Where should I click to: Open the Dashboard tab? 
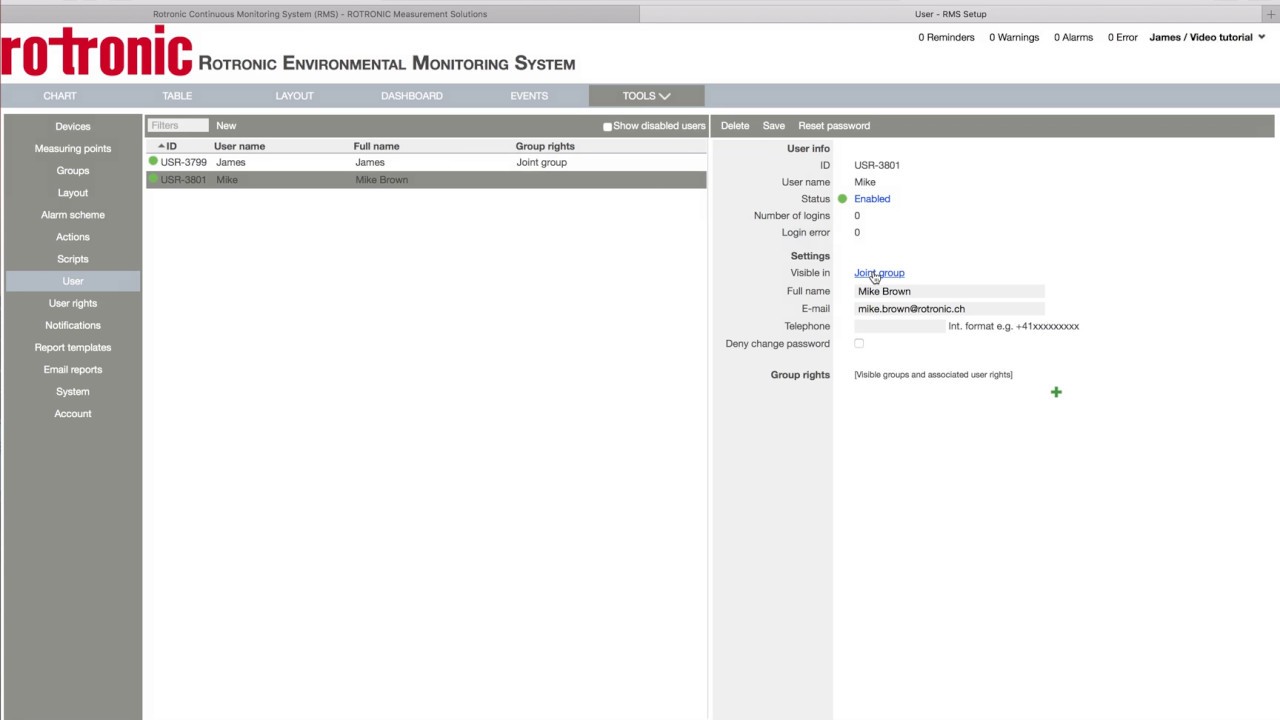pyautogui.click(x=411, y=96)
